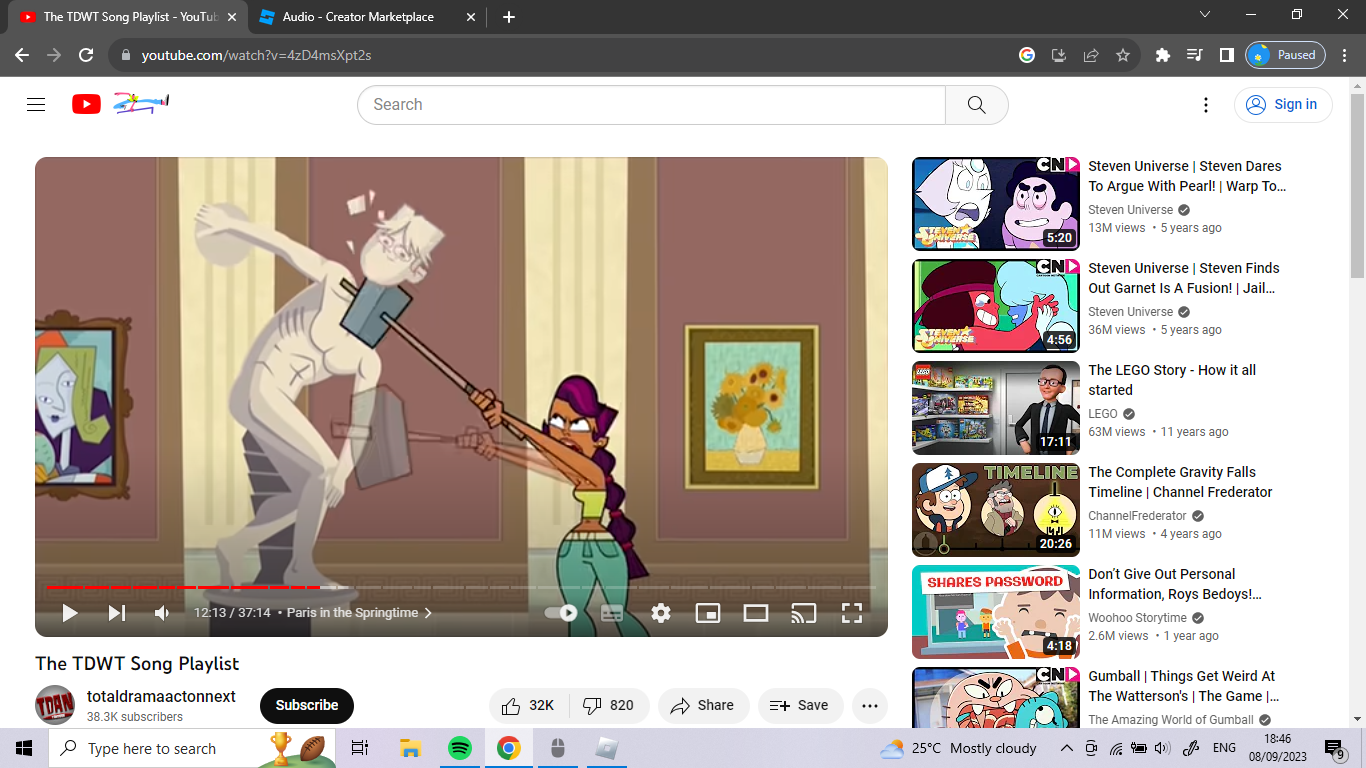The height and width of the screenshot is (768, 1366).
Task: Switch to Audio - Creator Marketplace tab
Action: [x=359, y=17]
